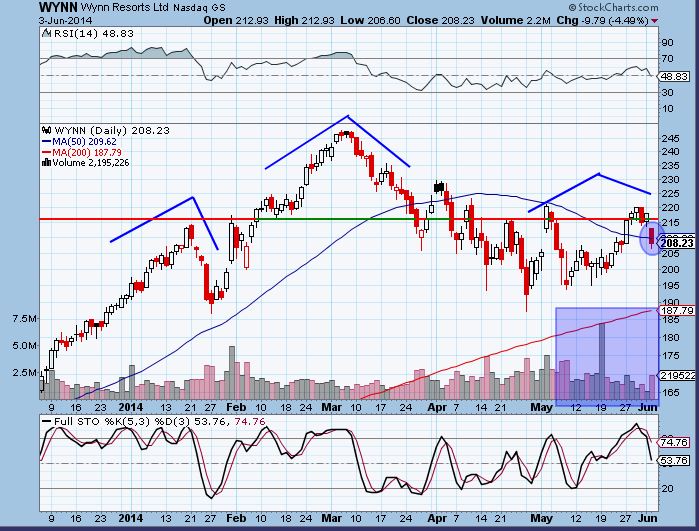The width and height of the screenshot is (699, 531).
Task: Click the Low 206.60 value
Action: (x=370, y=21)
